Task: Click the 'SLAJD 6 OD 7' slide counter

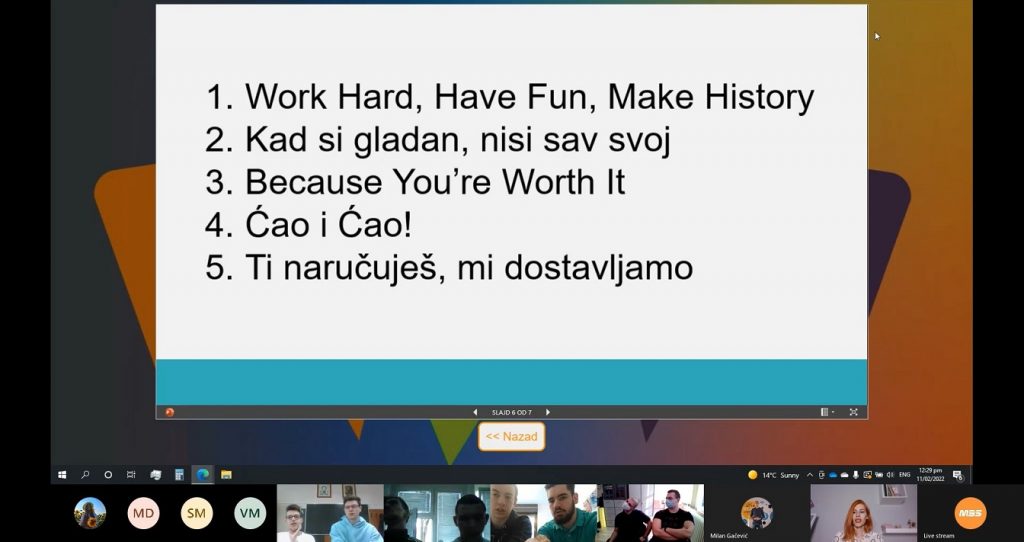Action: coord(511,413)
